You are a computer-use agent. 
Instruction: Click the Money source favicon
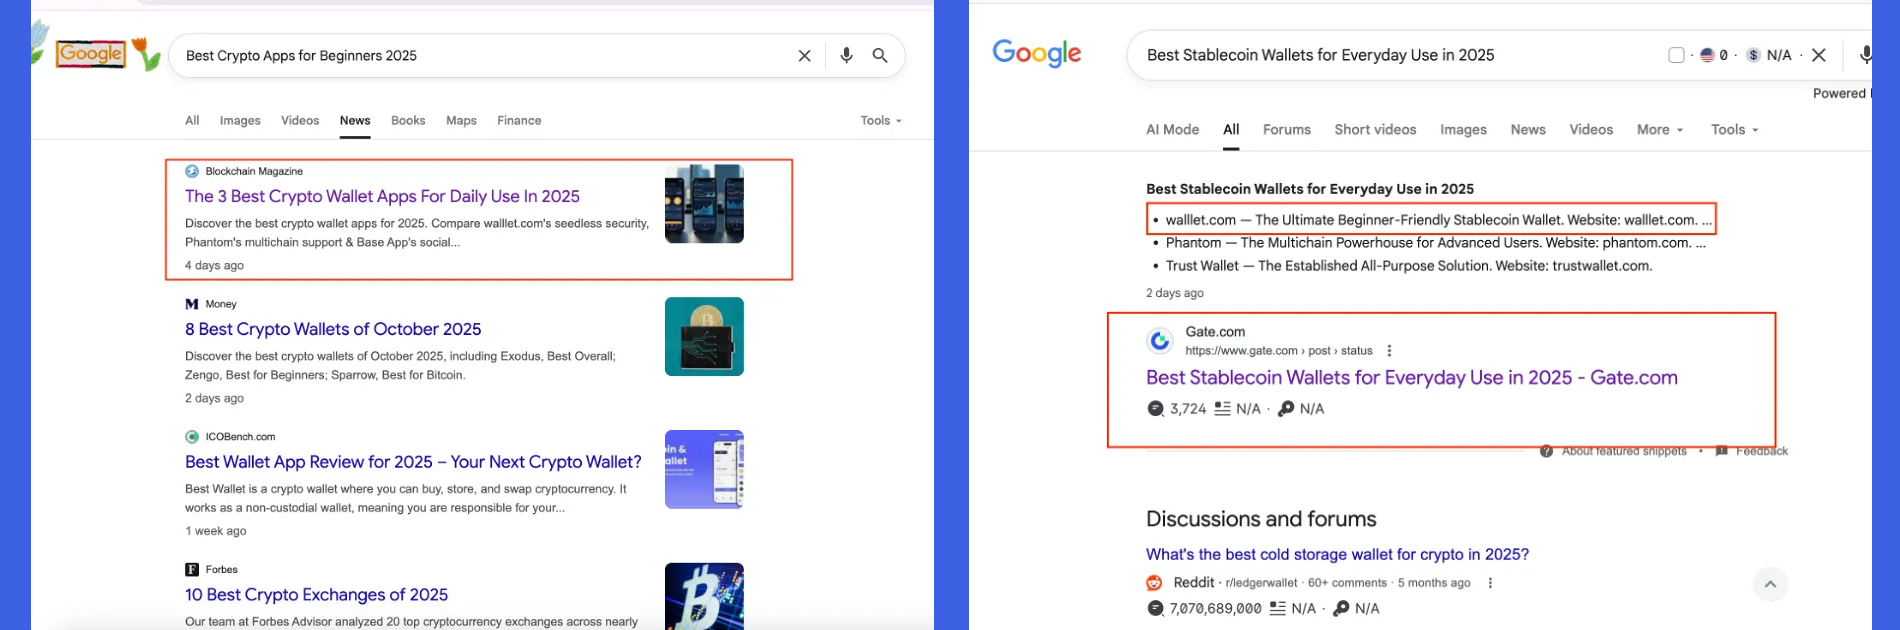coord(192,304)
